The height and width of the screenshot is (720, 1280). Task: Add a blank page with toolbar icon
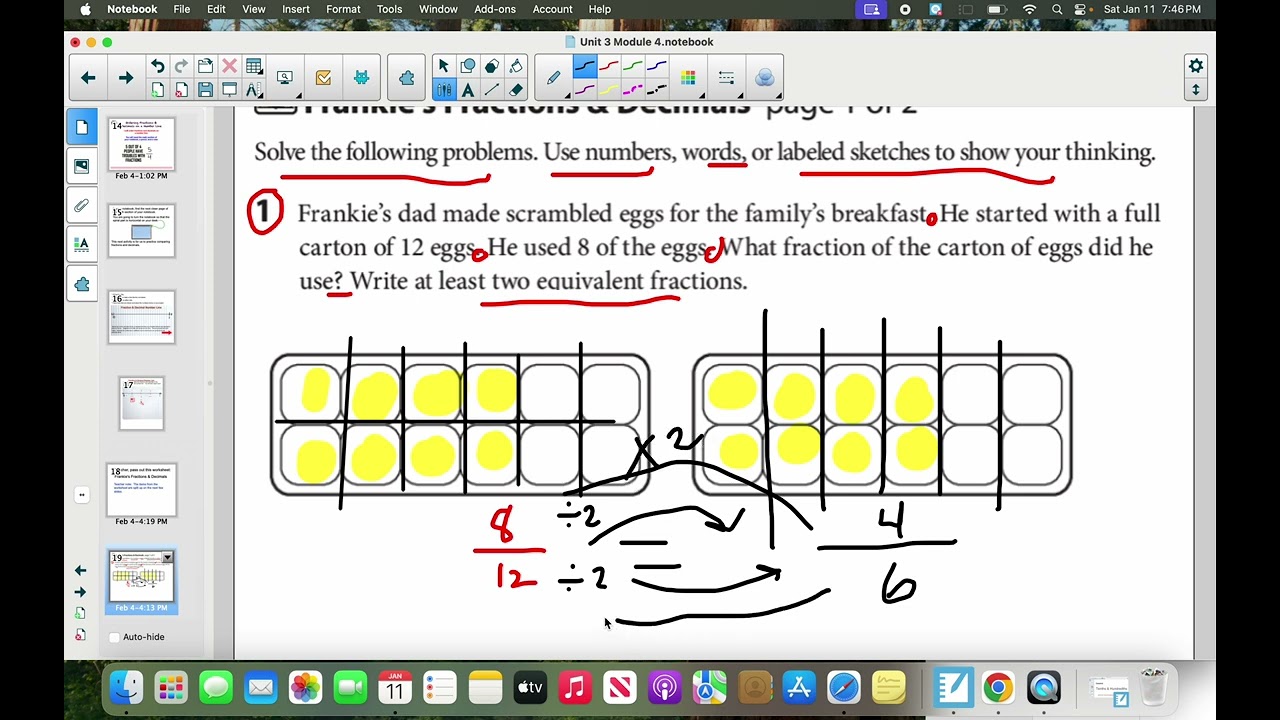(157, 90)
